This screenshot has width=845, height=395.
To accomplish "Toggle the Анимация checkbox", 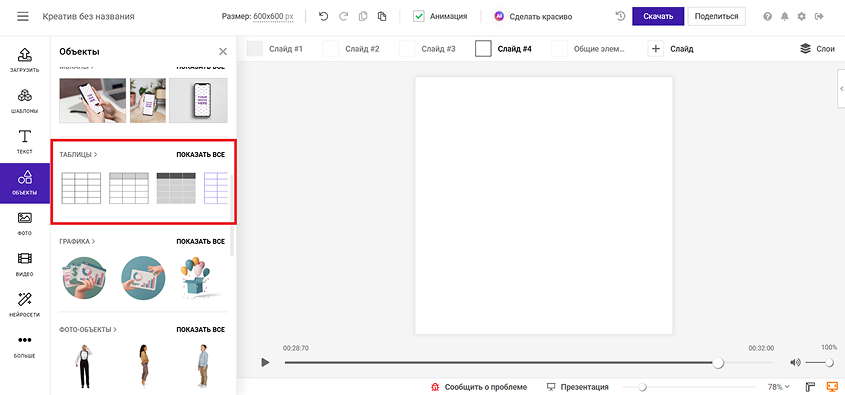I will coord(419,16).
